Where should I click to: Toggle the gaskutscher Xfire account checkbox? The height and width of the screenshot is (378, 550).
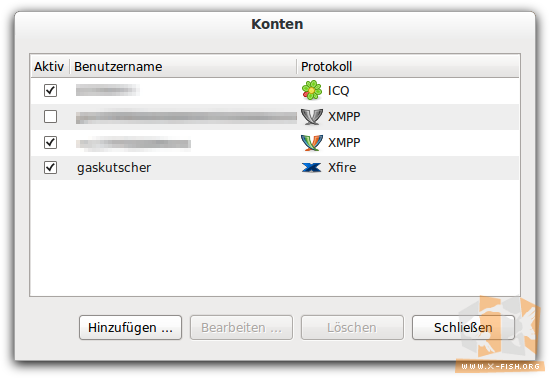click(x=50, y=168)
